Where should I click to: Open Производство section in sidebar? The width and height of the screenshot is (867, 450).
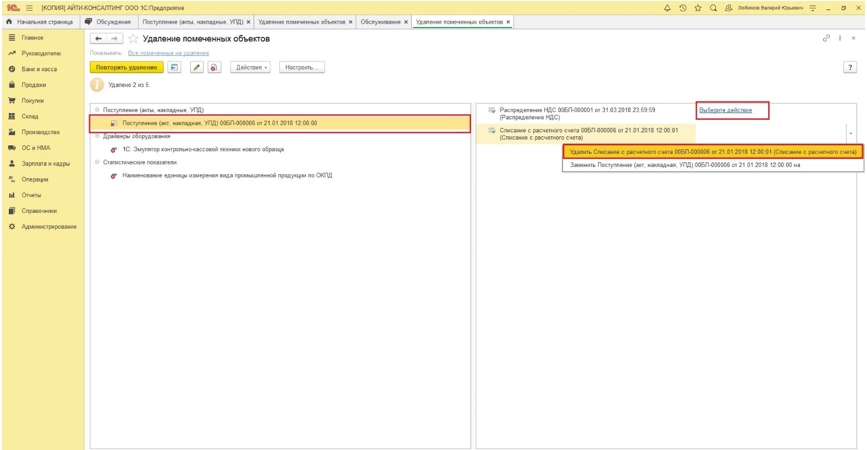pos(40,132)
